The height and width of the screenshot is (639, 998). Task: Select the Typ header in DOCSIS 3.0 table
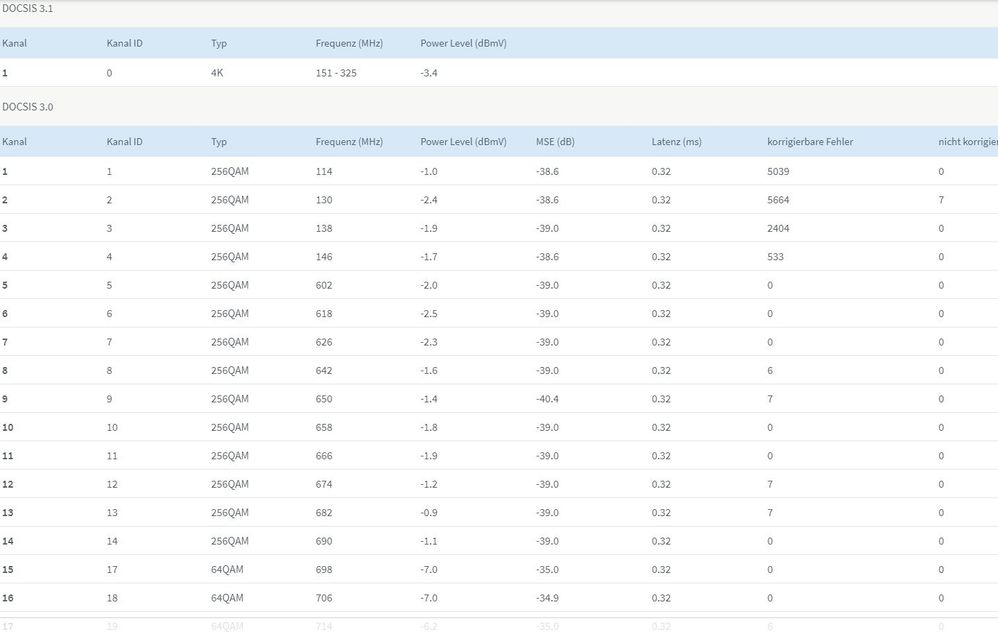(219, 142)
